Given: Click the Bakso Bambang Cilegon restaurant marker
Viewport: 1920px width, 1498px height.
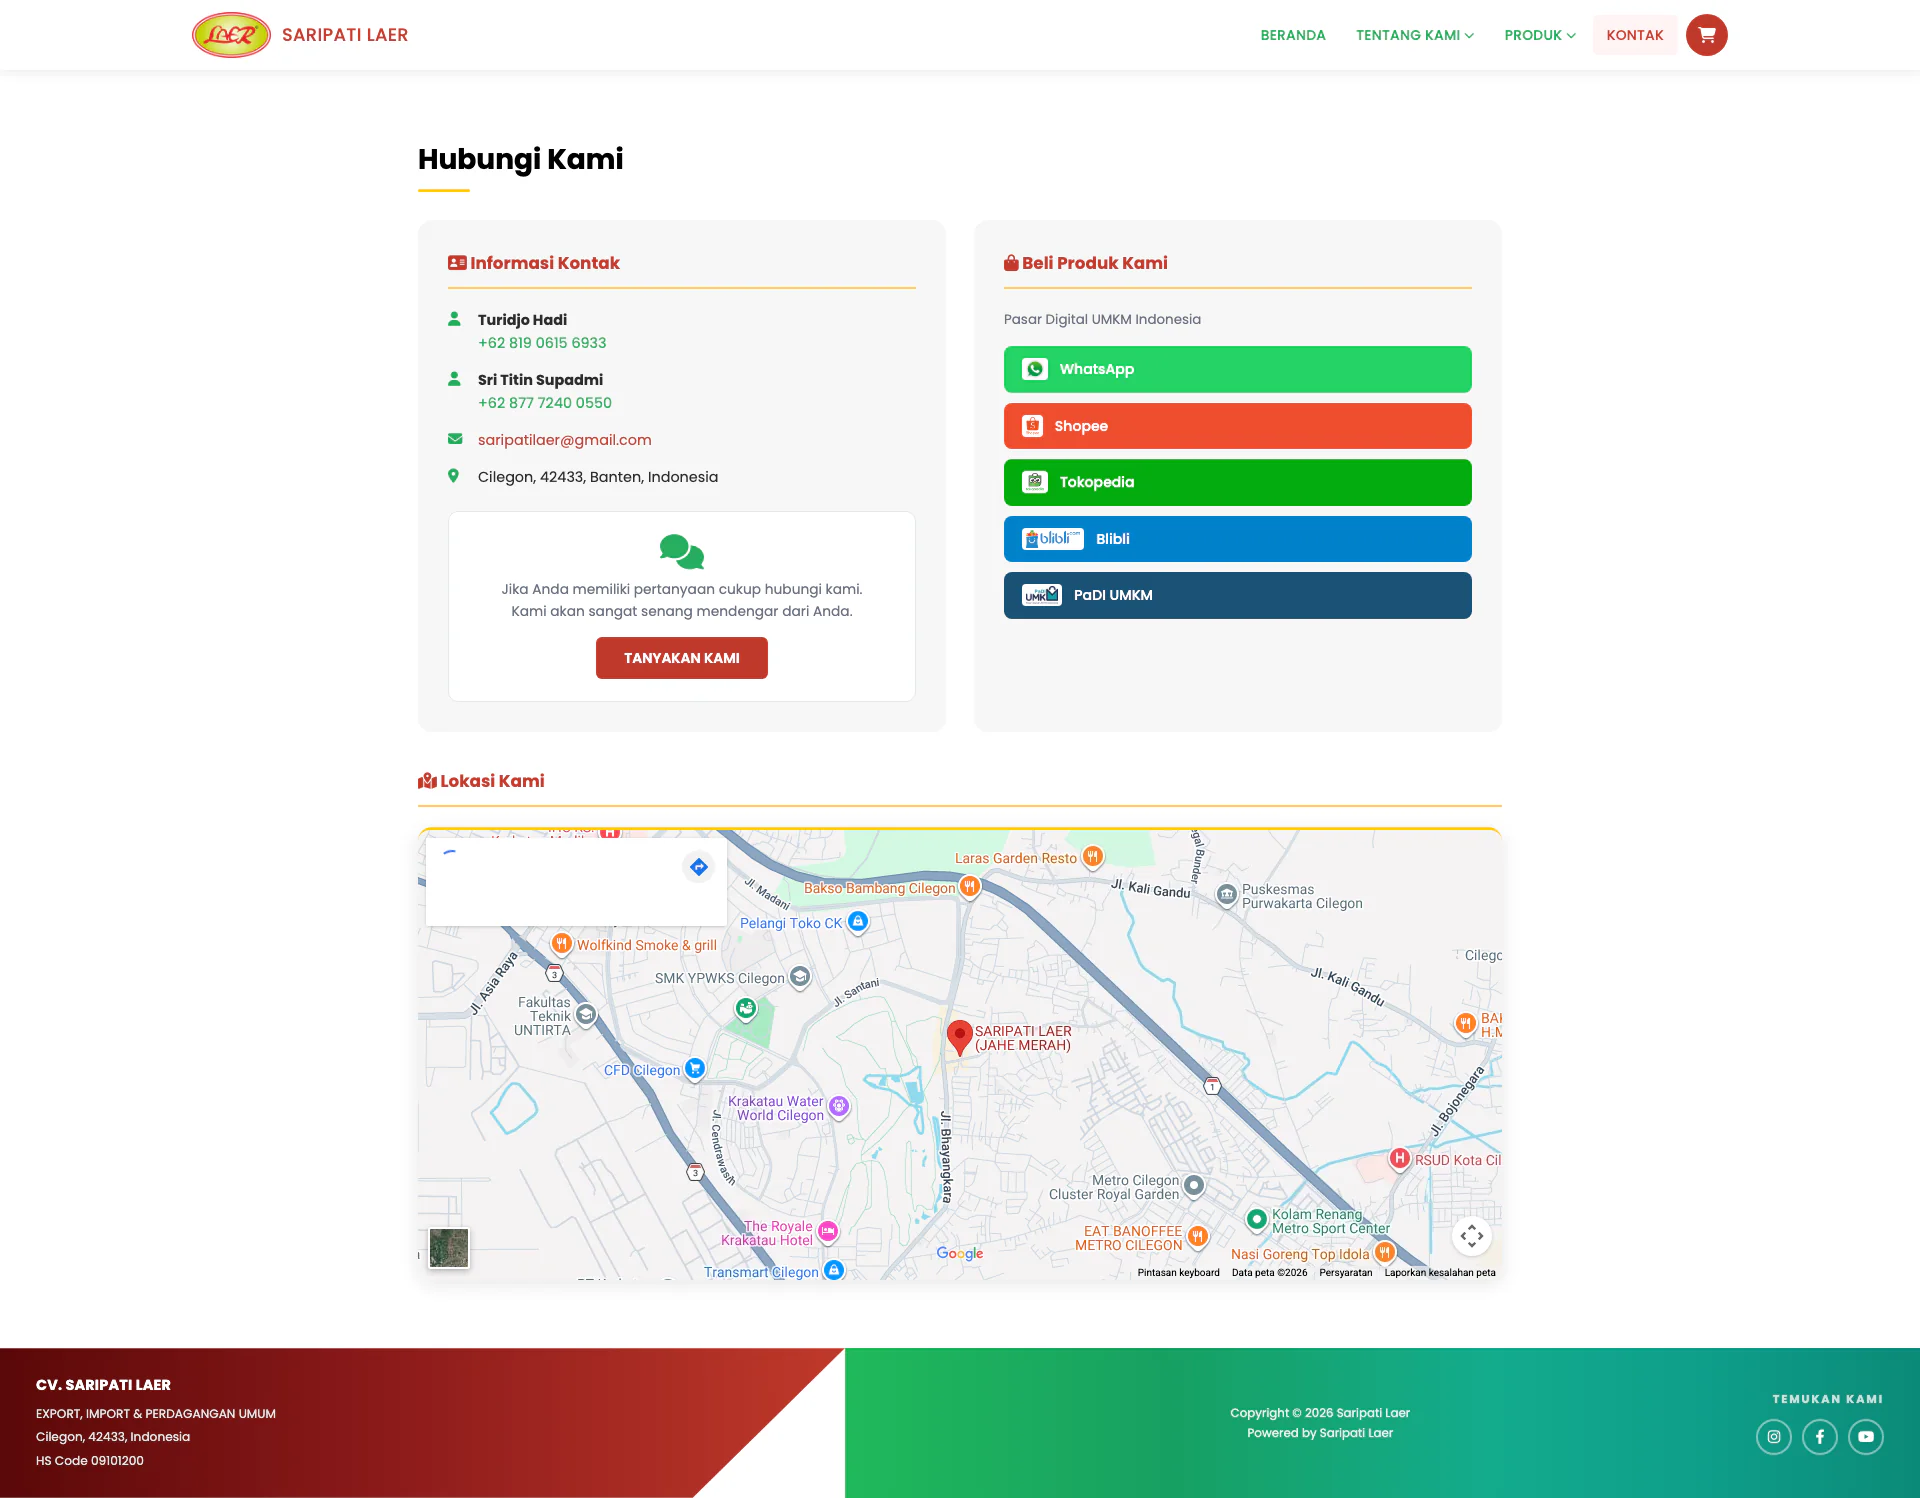Looking at the screenshot, I should click(969, 887).
